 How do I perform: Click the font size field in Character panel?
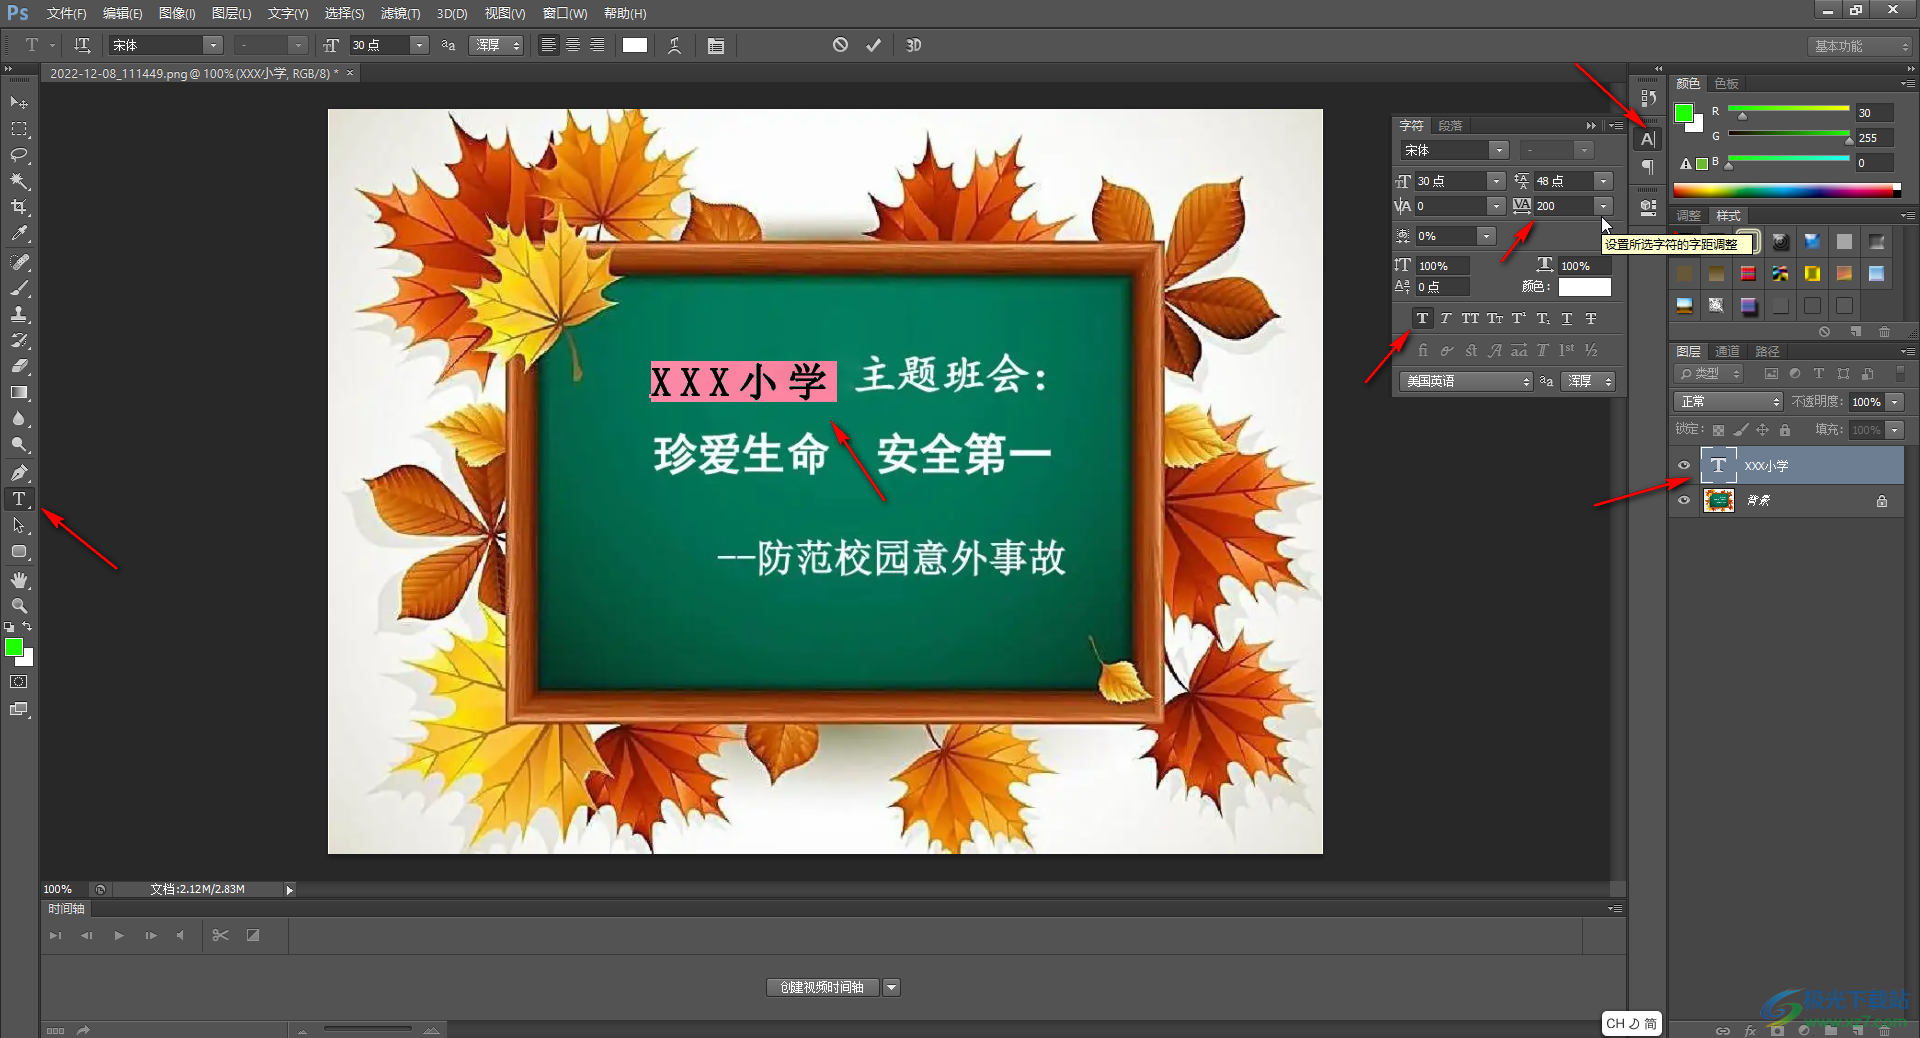(1449, 181)
